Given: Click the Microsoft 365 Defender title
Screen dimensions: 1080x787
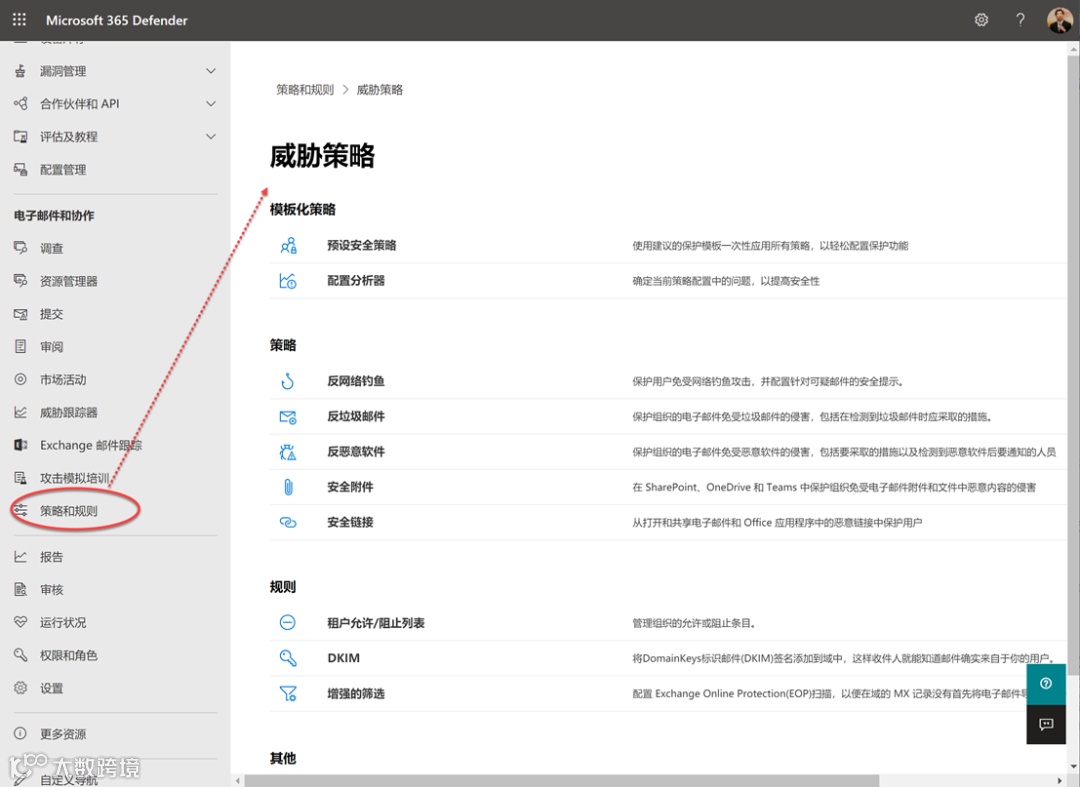Looking at the screenshot, I should coord(116,20).
